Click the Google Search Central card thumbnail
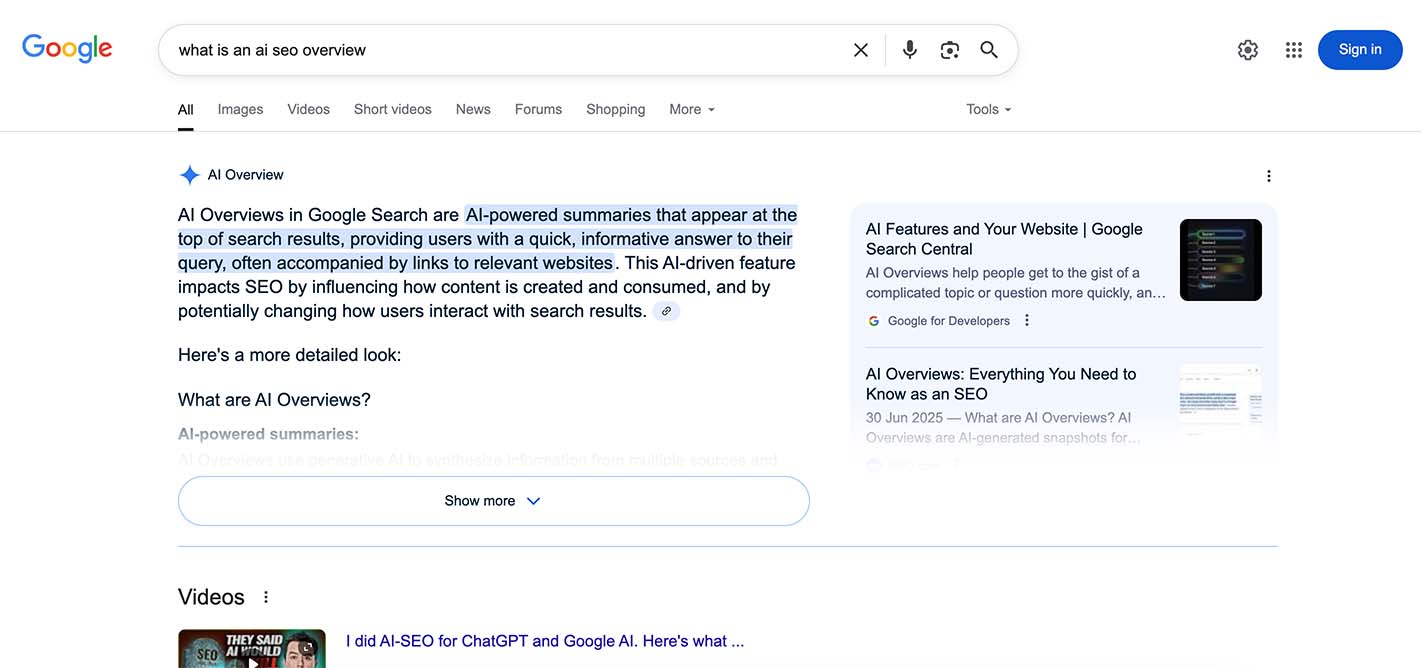The width and height of the screenshot is (1421, 668). tap(1221, 260)
